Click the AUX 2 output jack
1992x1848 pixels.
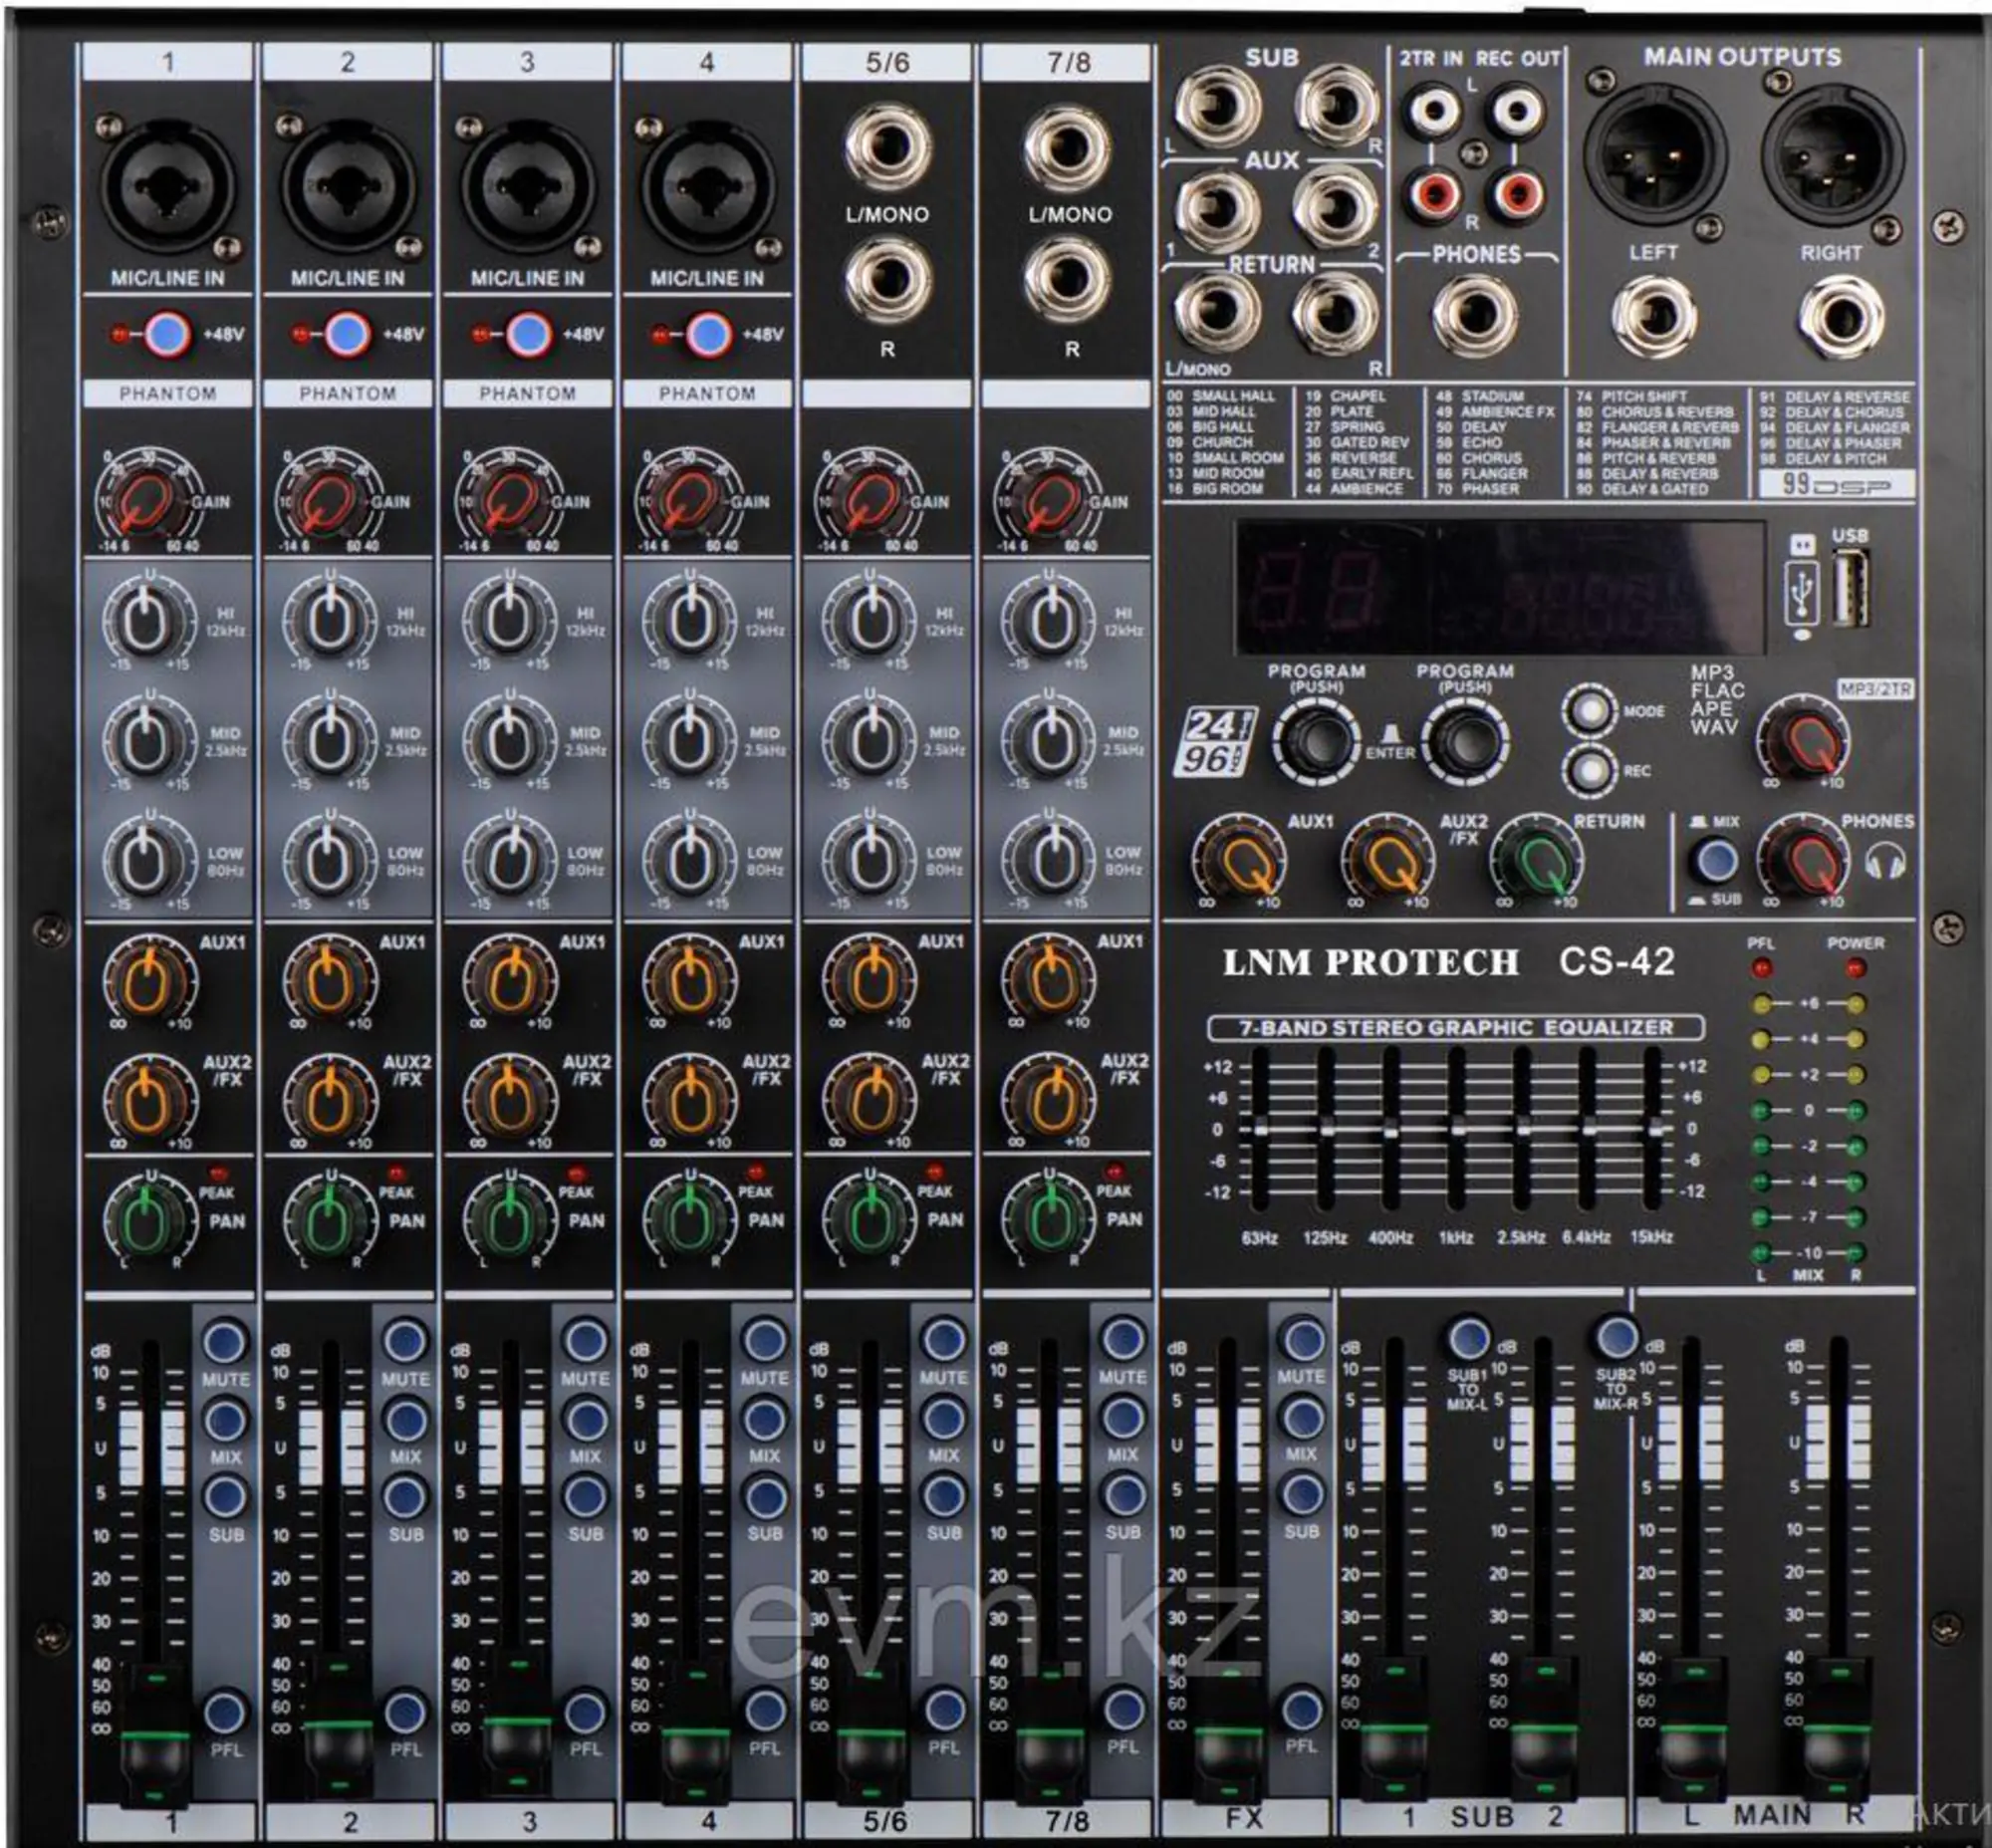pyautogui.click(x=1336, y=208)
